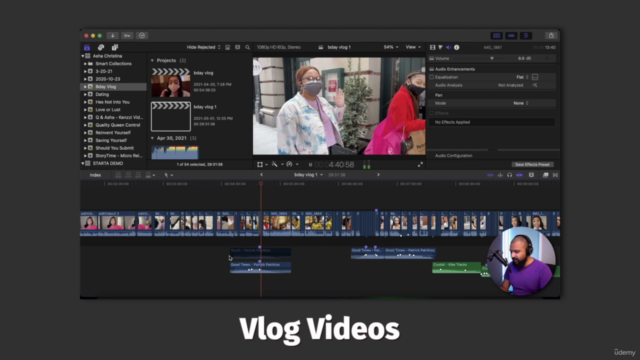Switch to the Info inspector tab

[x=456, y=47]
